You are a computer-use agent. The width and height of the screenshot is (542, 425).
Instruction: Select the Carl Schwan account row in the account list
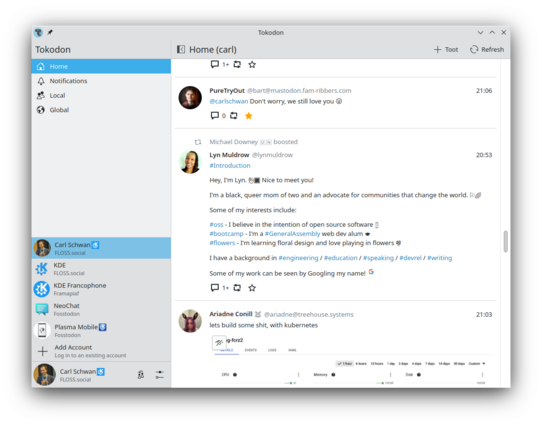[101, 248]
